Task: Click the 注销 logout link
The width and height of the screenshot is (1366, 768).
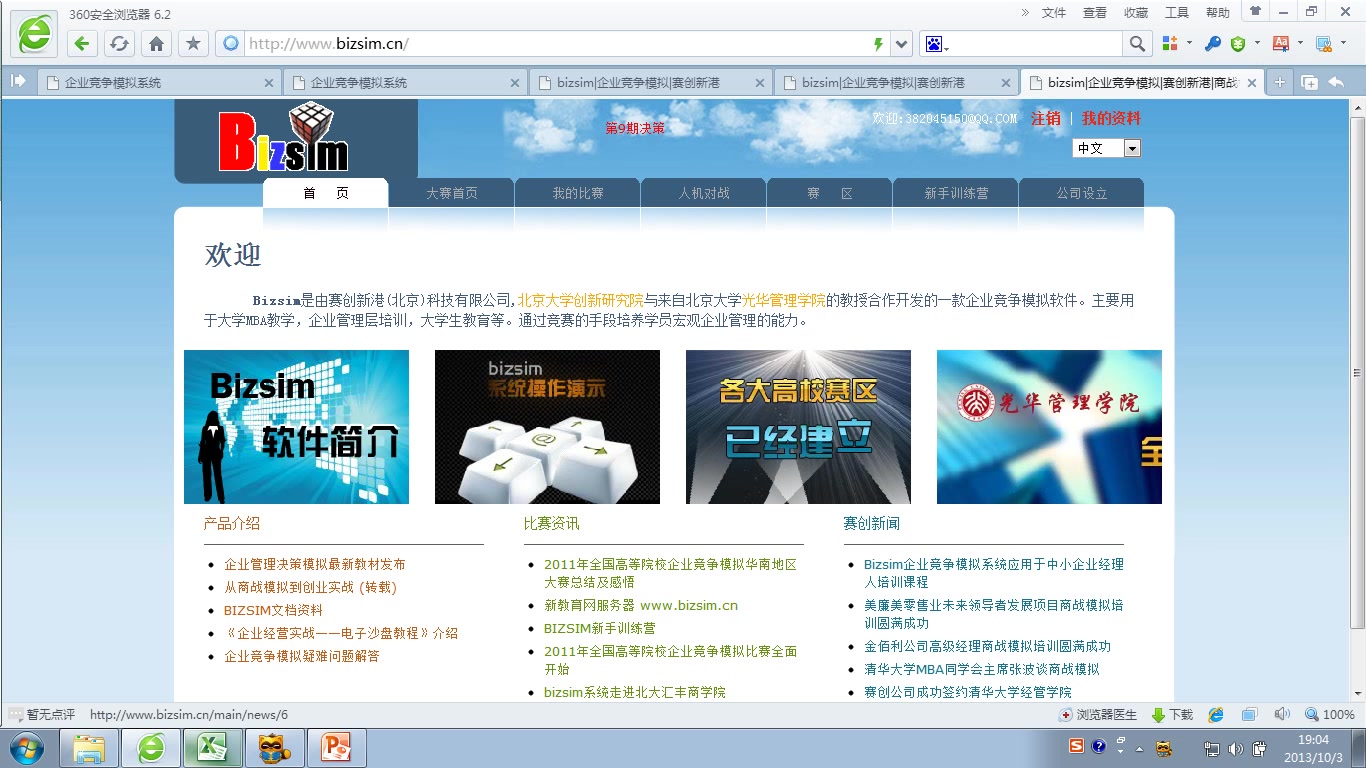Action: point(1046,118)
